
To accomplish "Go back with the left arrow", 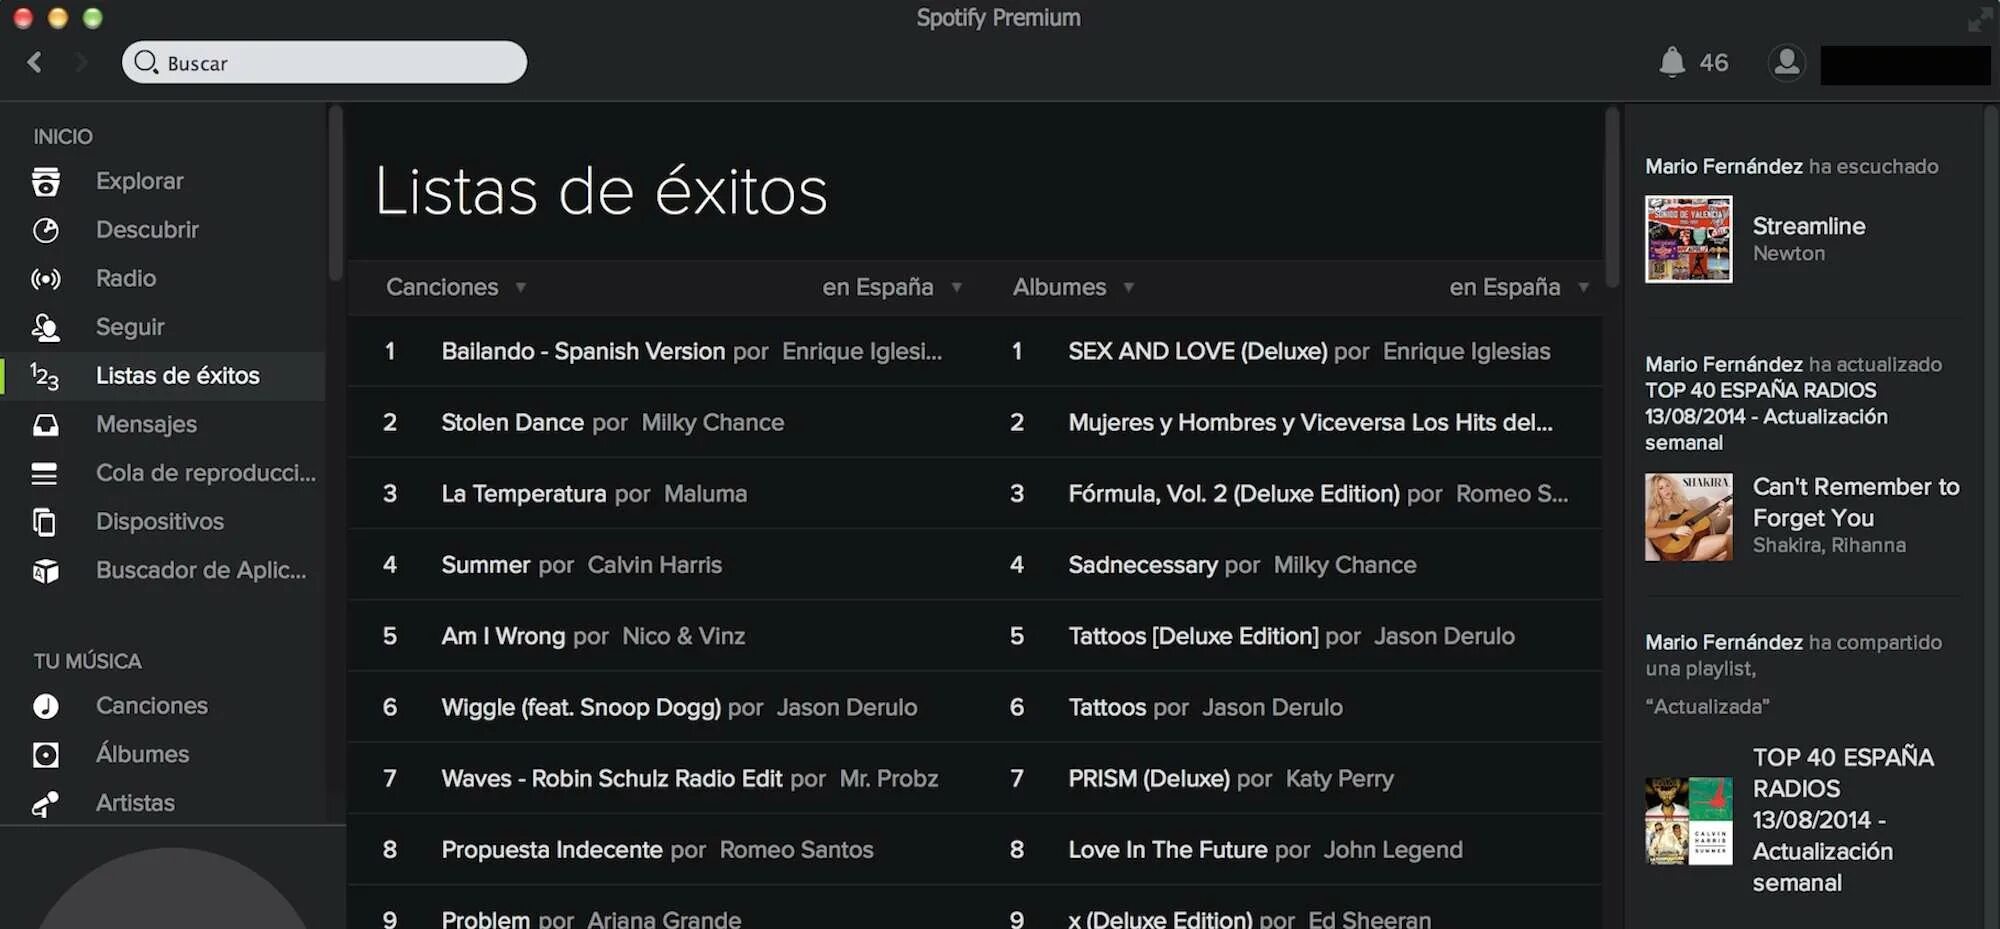I will pos(35,62).
